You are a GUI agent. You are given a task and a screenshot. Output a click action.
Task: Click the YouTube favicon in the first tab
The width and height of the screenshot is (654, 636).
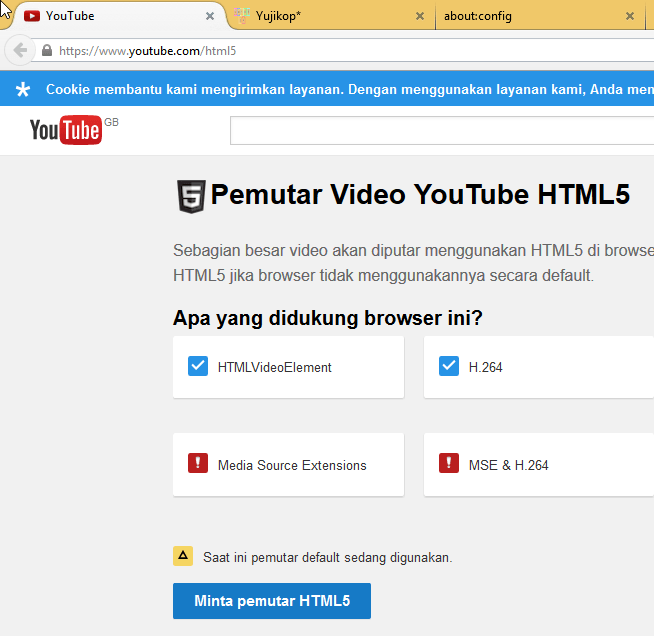[x=32, y=16]
